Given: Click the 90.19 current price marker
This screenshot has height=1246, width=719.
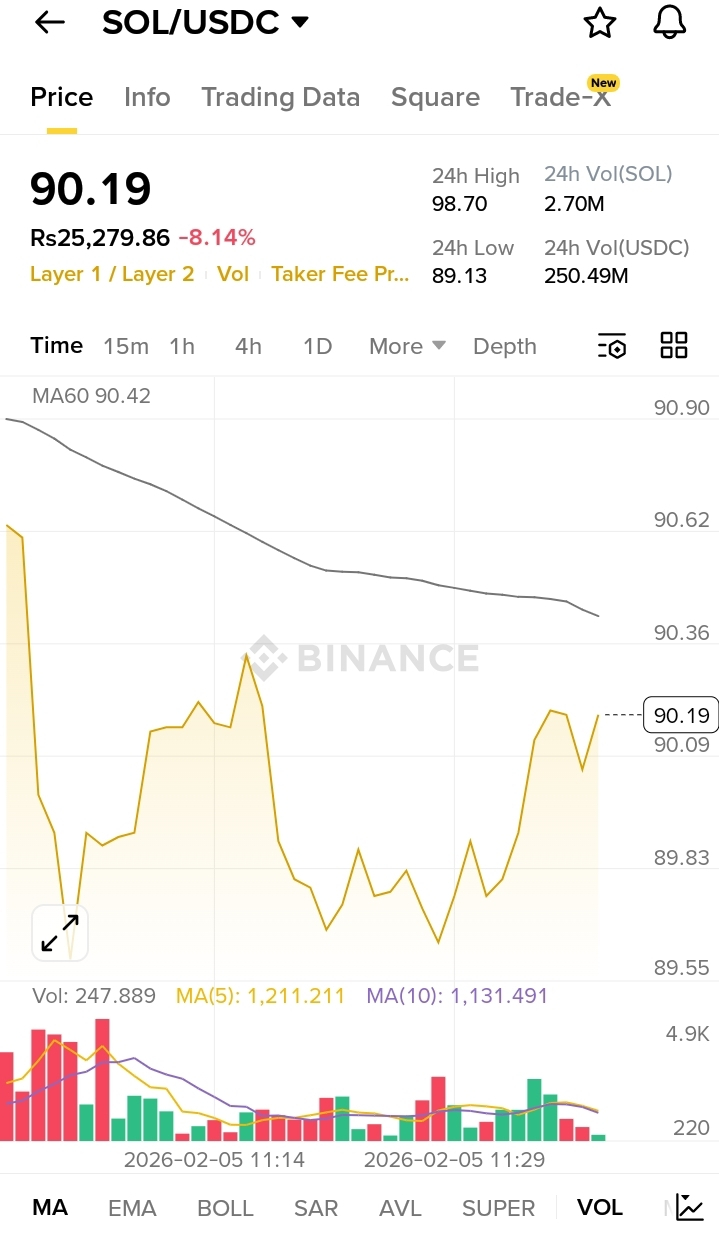Looking at the screenshot, I should [682, 715].
